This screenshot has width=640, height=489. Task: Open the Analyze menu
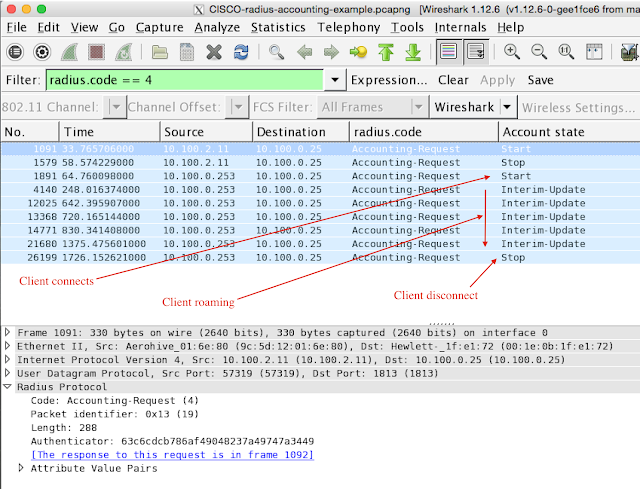(x=217, y=27)
